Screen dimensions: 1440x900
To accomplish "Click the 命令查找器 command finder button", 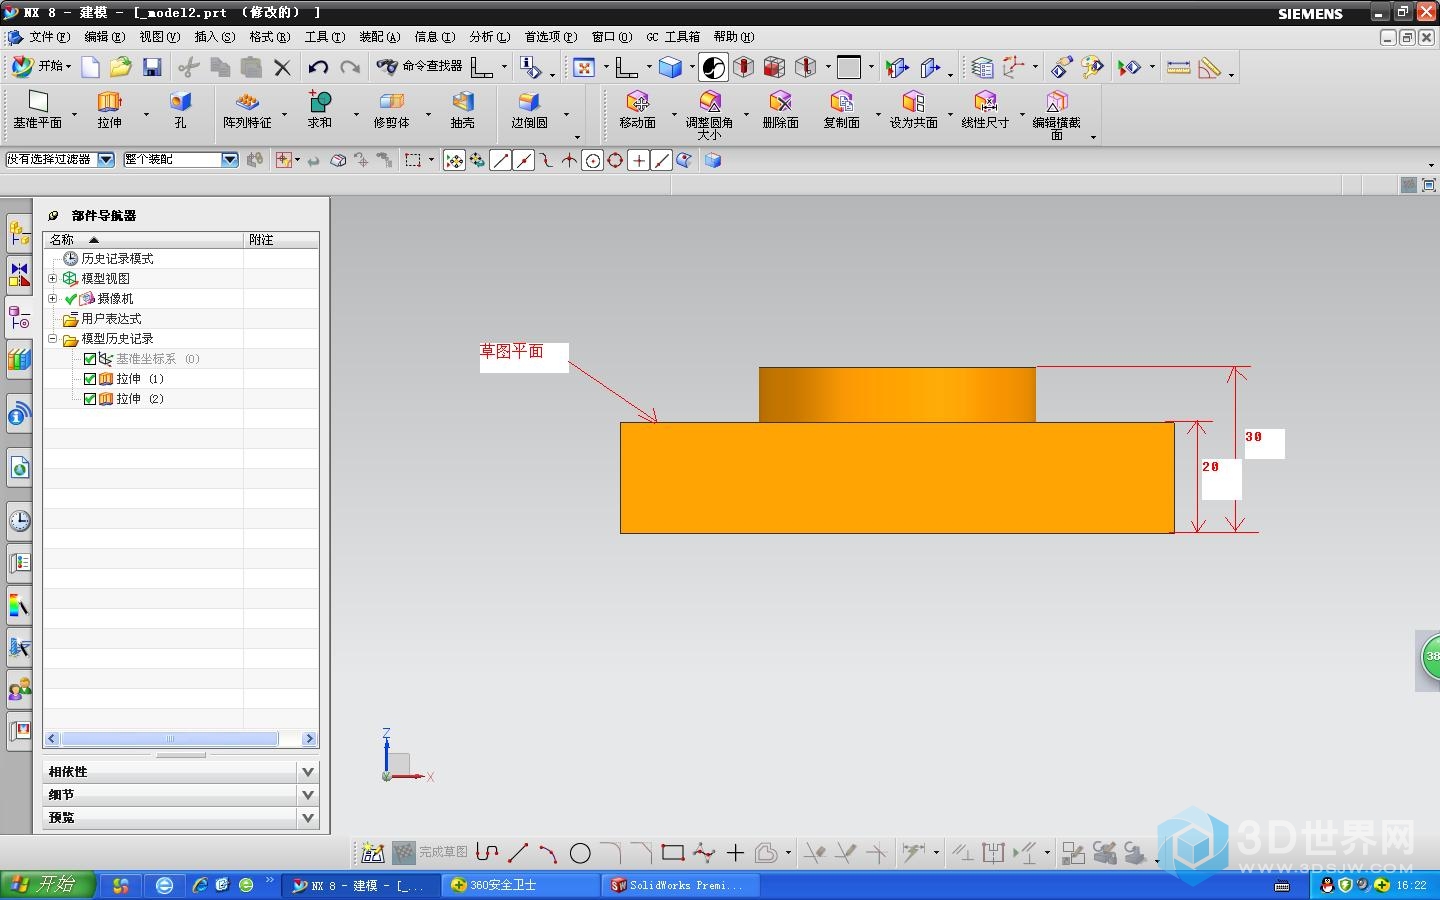I will pos(419,67).
